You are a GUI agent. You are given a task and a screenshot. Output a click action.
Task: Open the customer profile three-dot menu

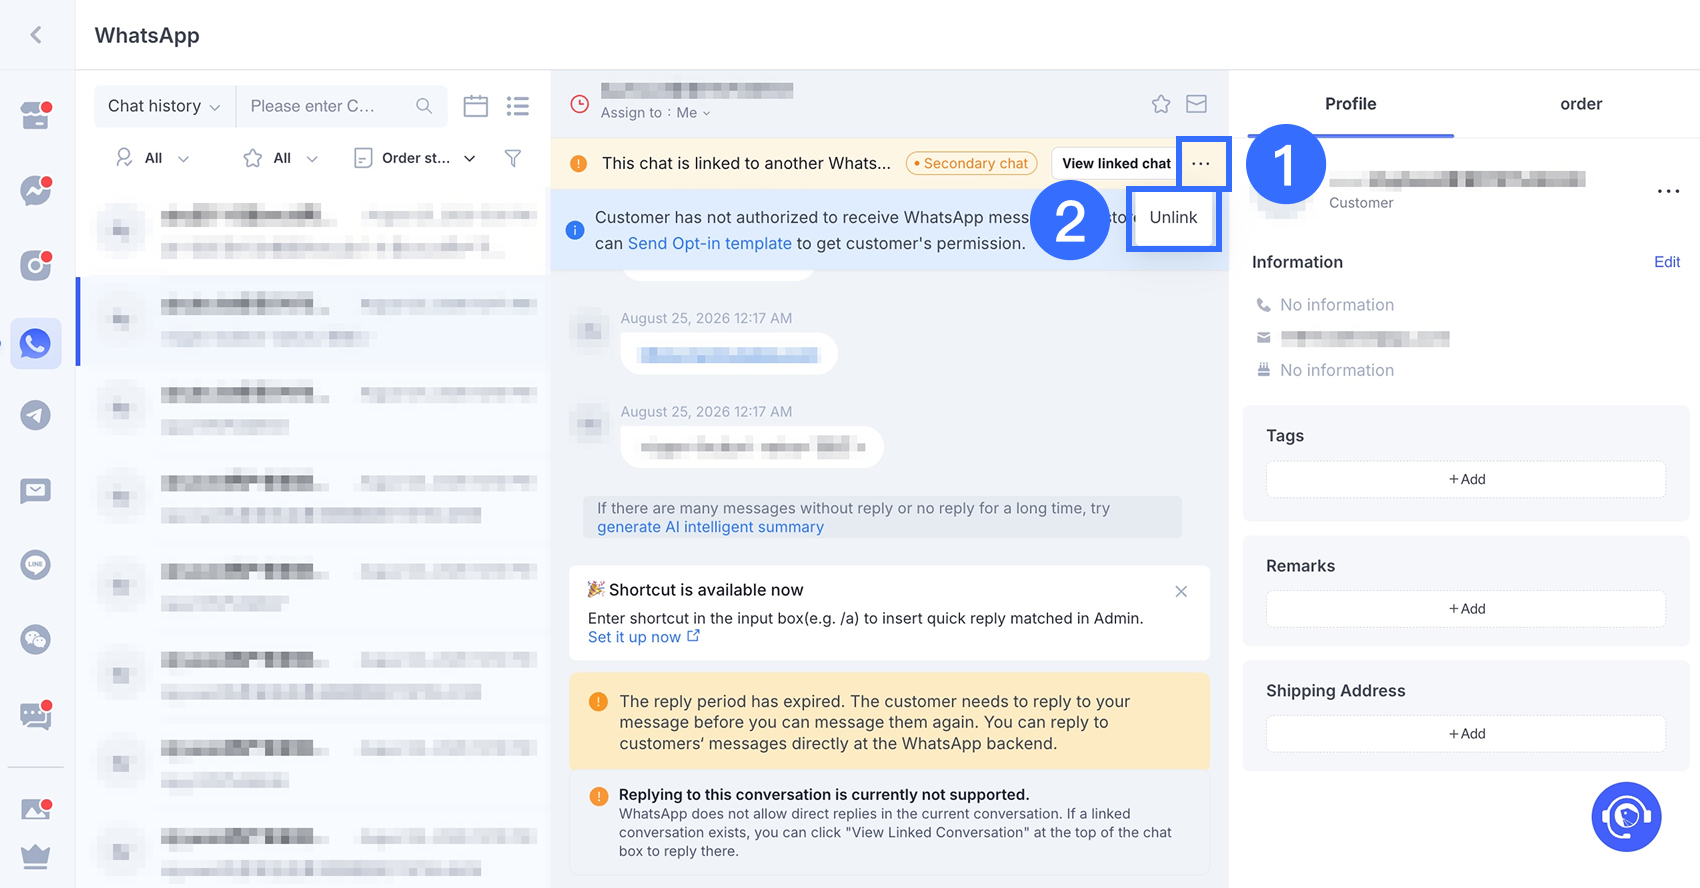[x=1668, y=191]
